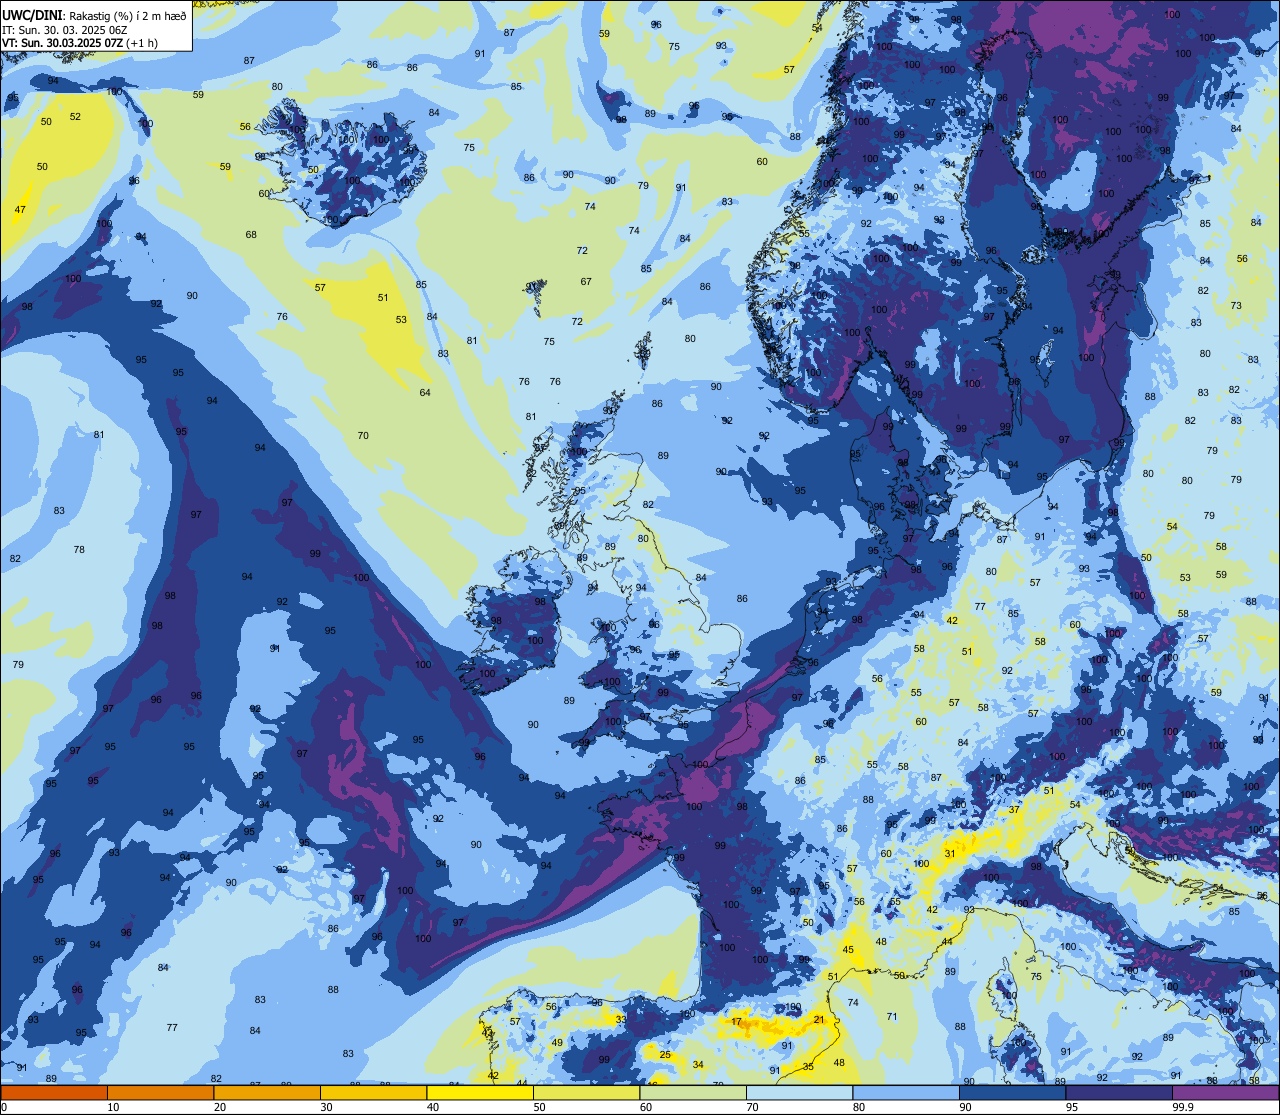Image resolution: width=1280 pixels, height=1115 pixels.
Task: Click the humidity value 67 on the map
Action: click(586, 282)
